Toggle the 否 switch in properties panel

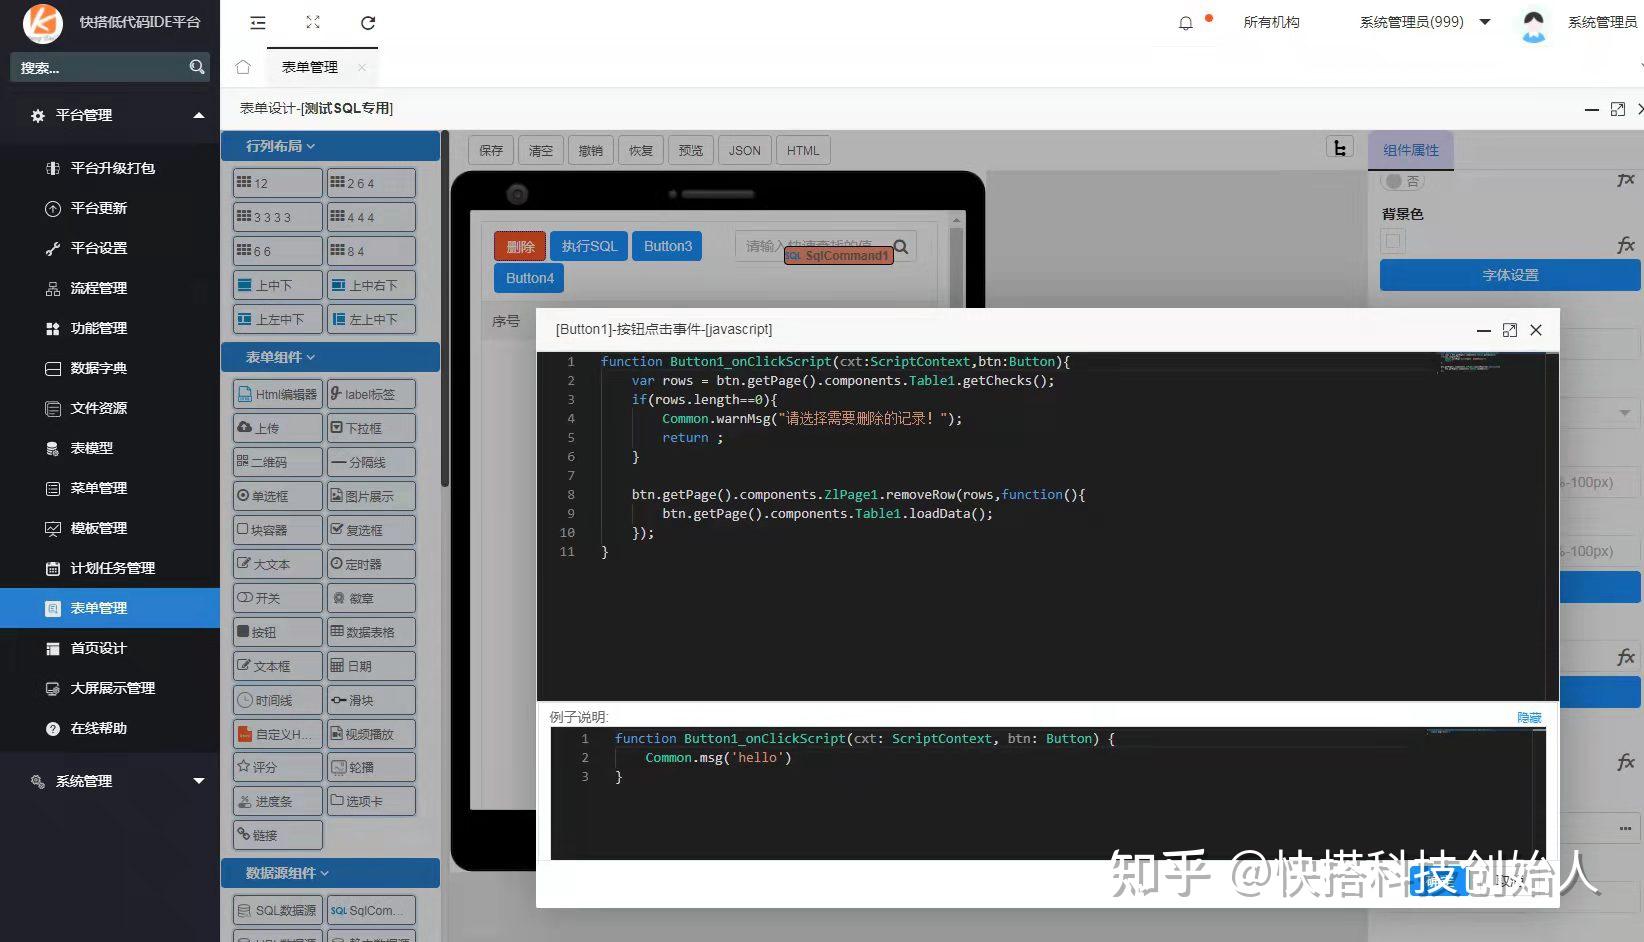point(1403,181)
